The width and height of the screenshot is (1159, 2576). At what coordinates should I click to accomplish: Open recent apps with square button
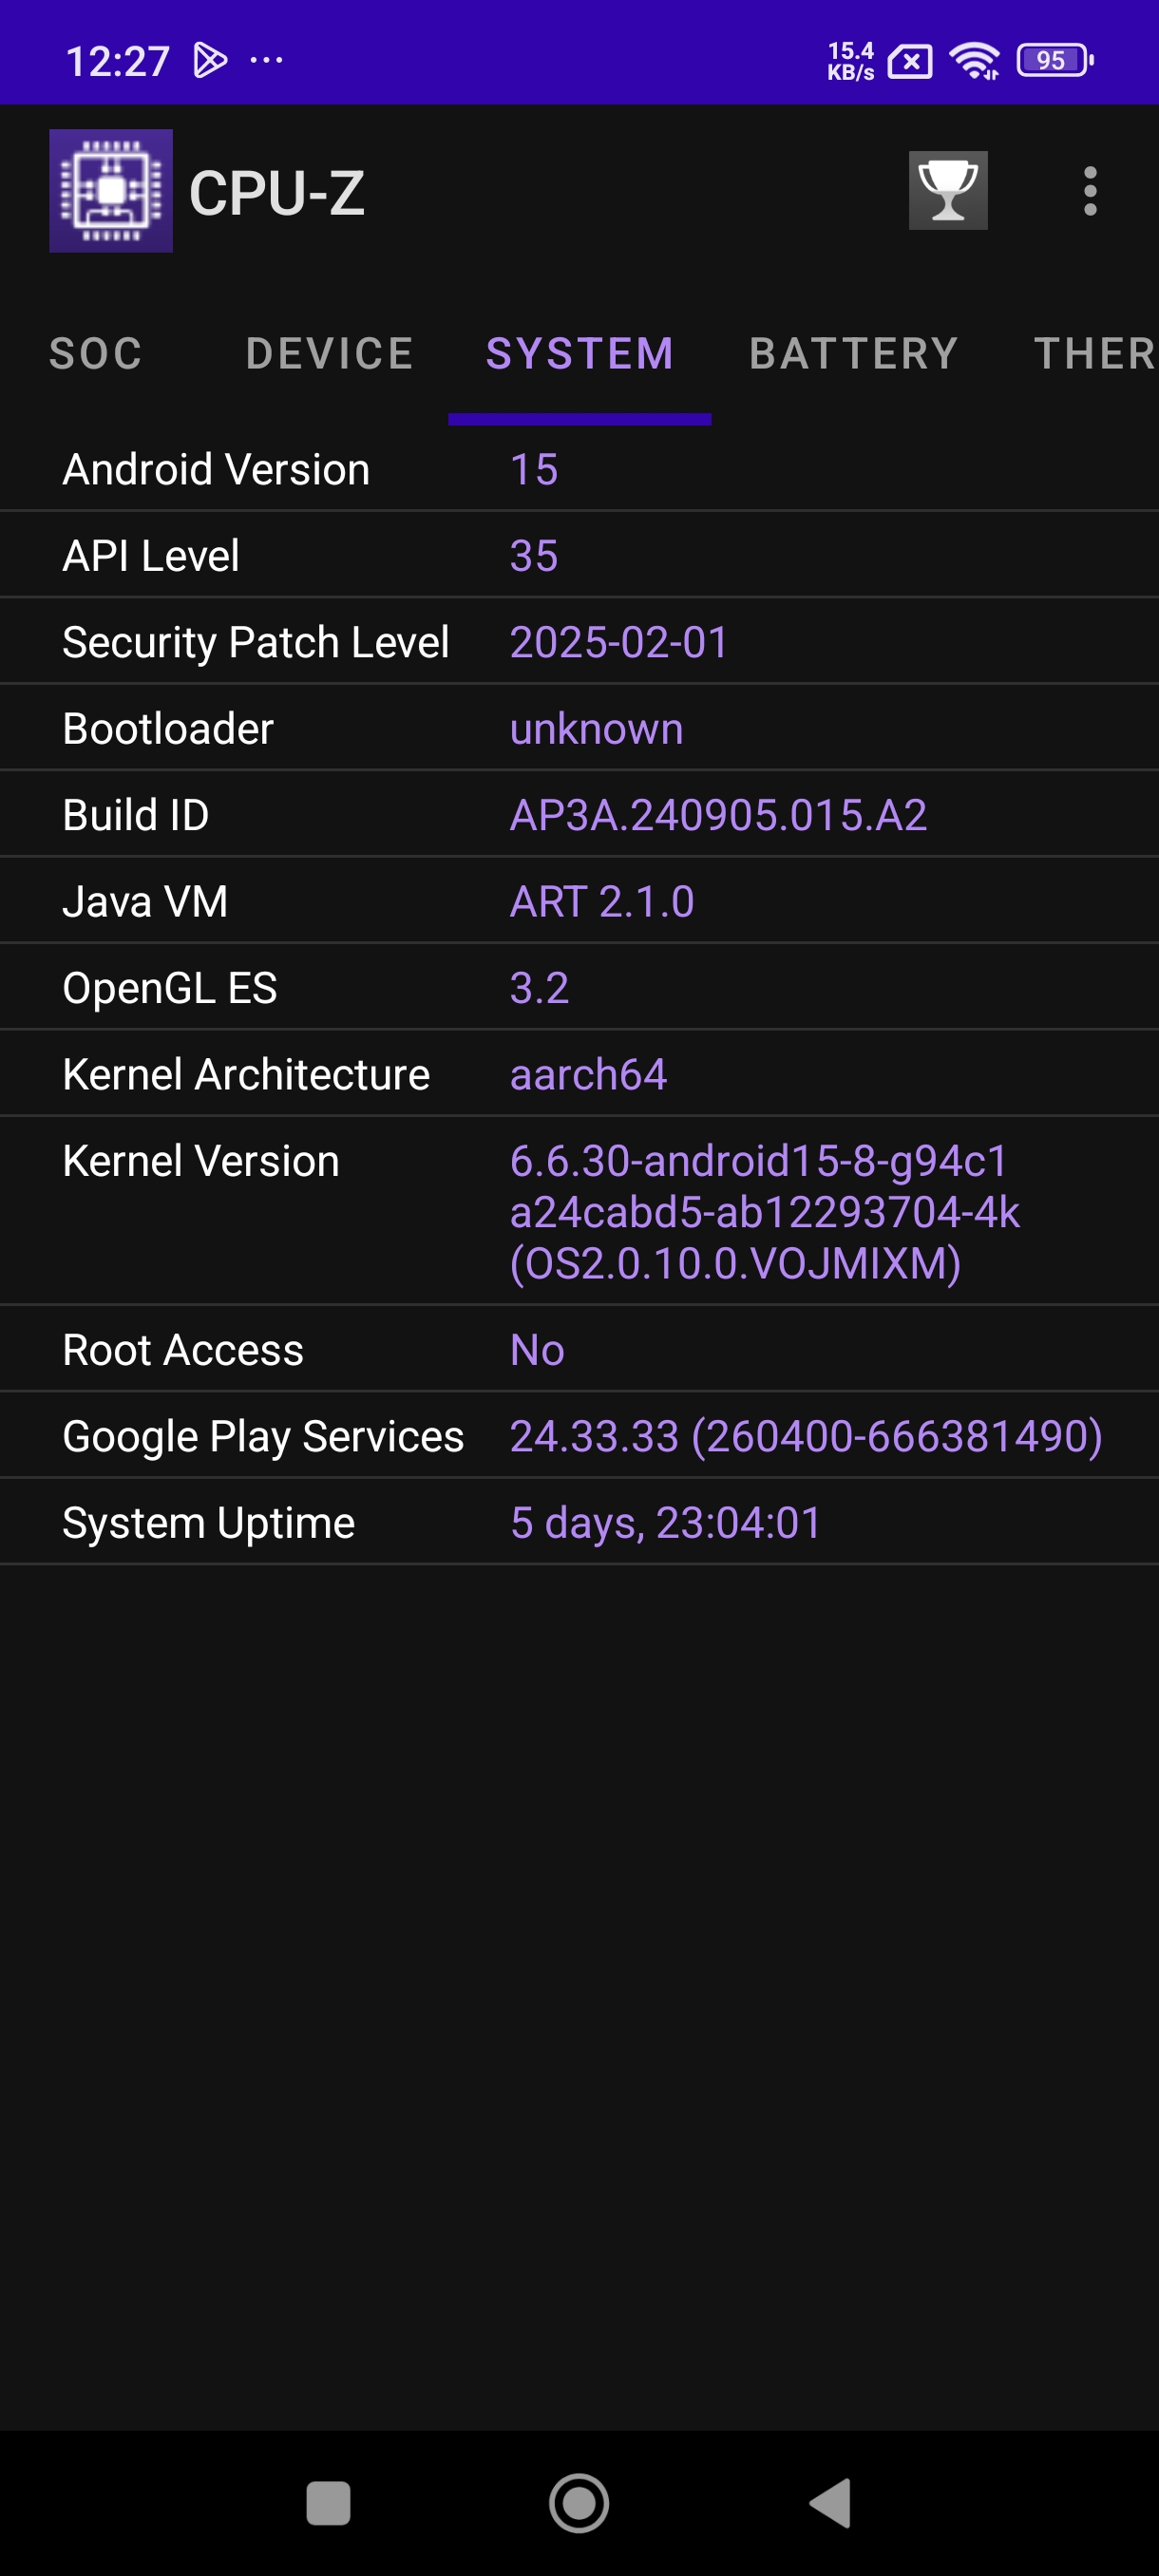(328, 2503)
